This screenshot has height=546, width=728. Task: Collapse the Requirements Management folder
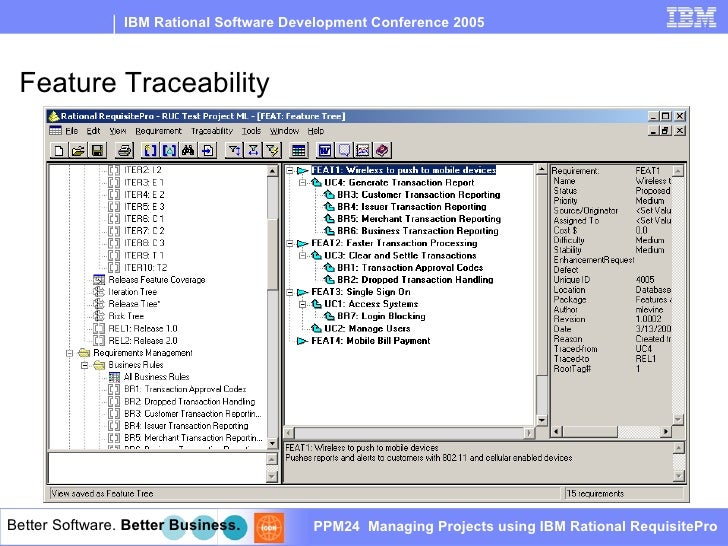pos(69,353)
